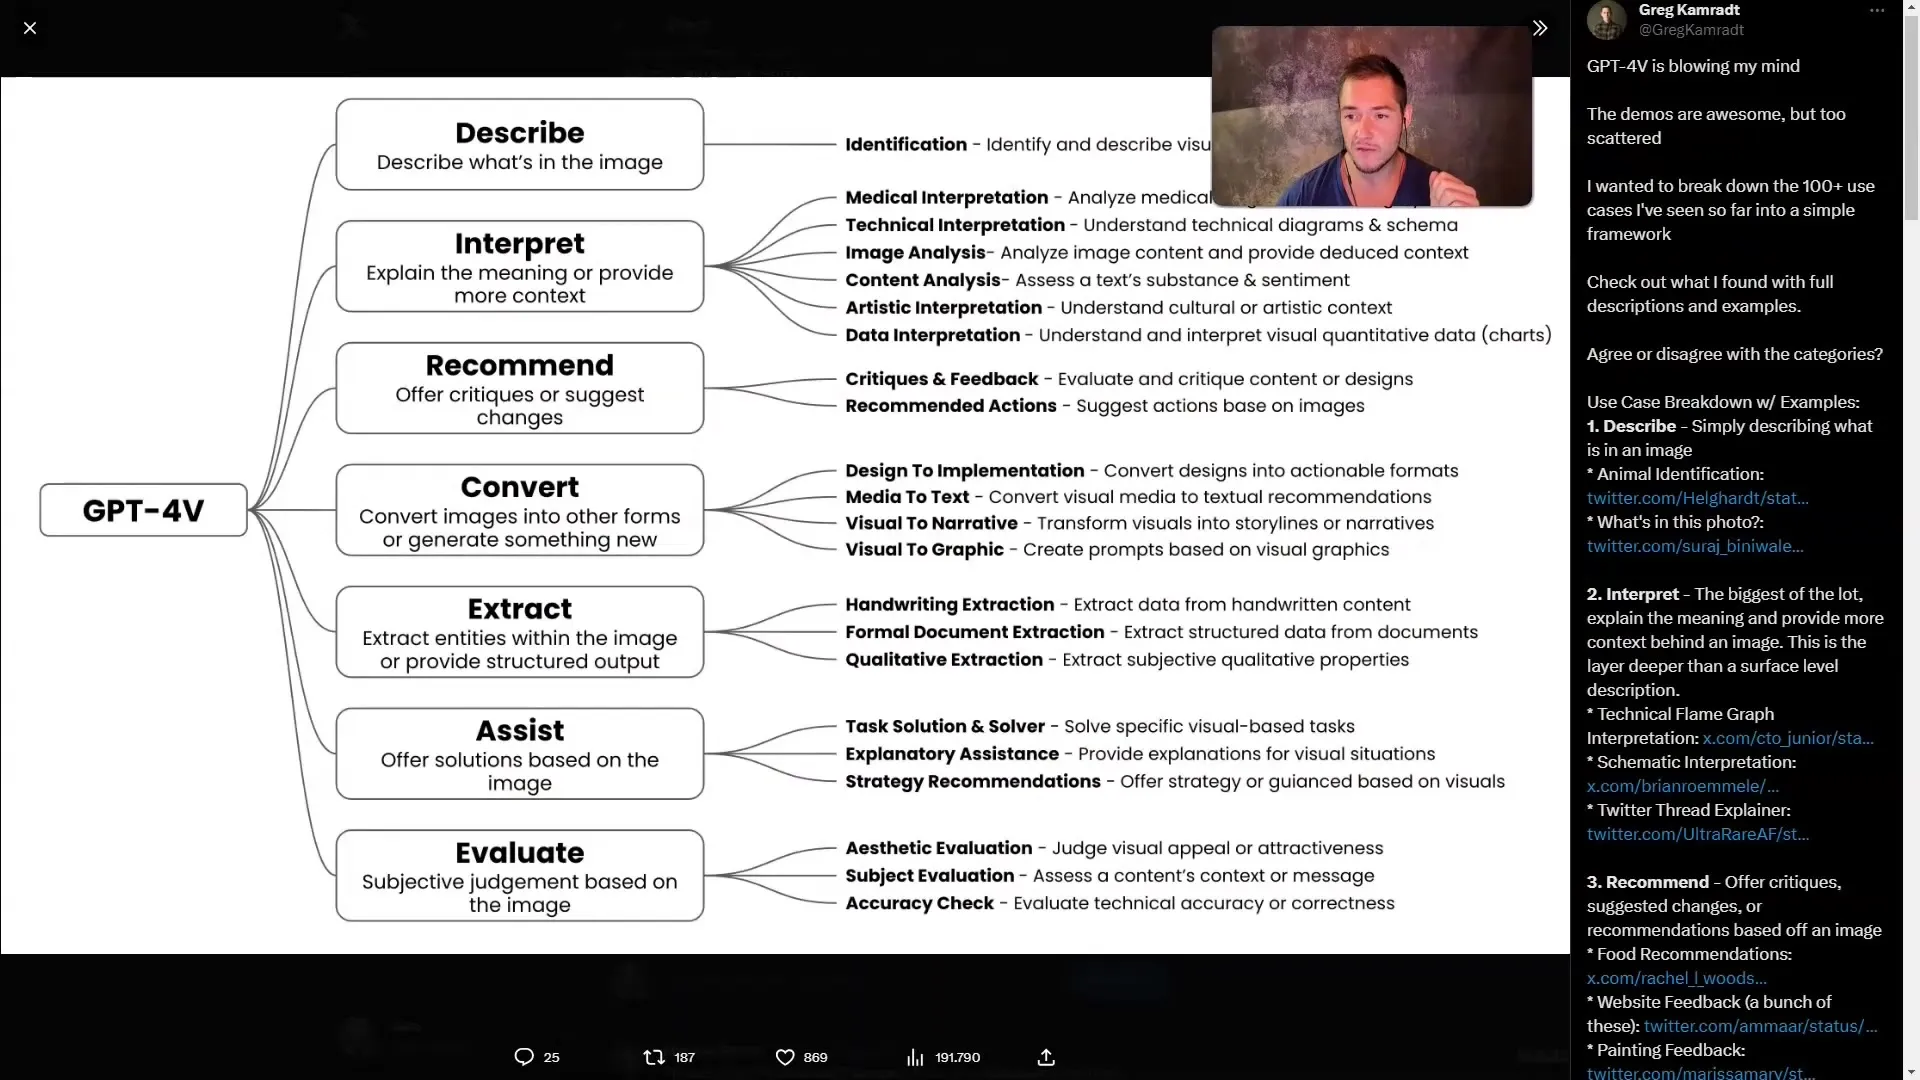1920x1080 pixels.
Task: Open the x.com/cto_junior link
Action: coord(1787,737)
